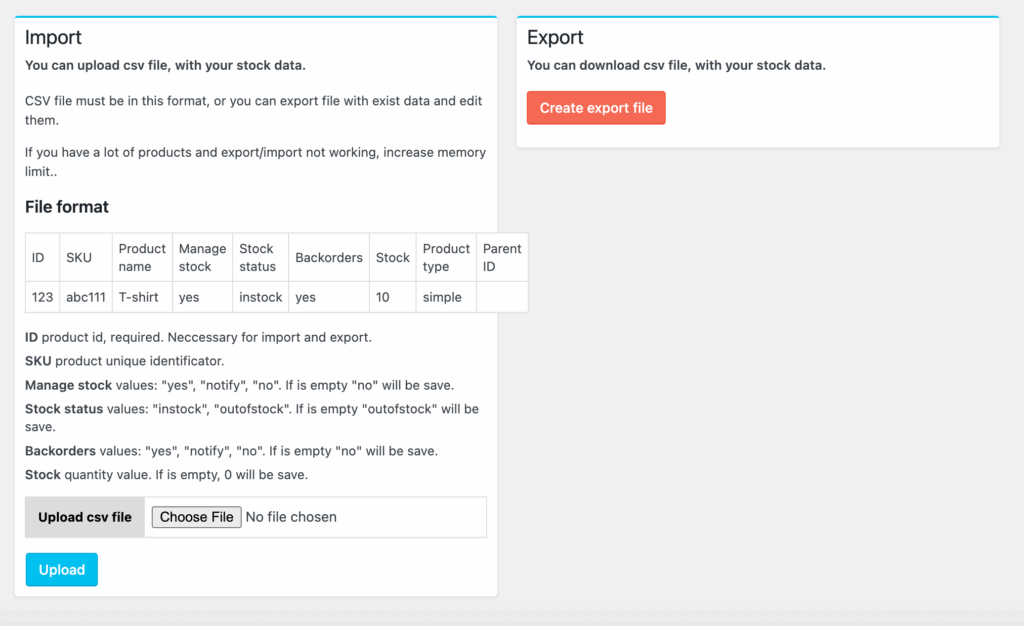Select the 'simple' product type cell

pyautogui.click(x=442, y=297)
